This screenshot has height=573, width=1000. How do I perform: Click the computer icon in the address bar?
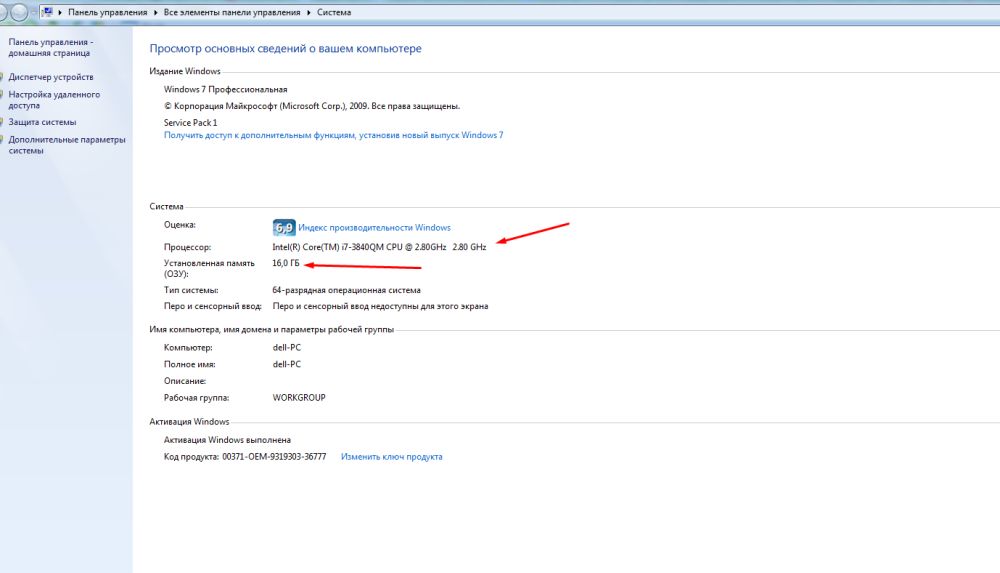(x=47, y=11)
